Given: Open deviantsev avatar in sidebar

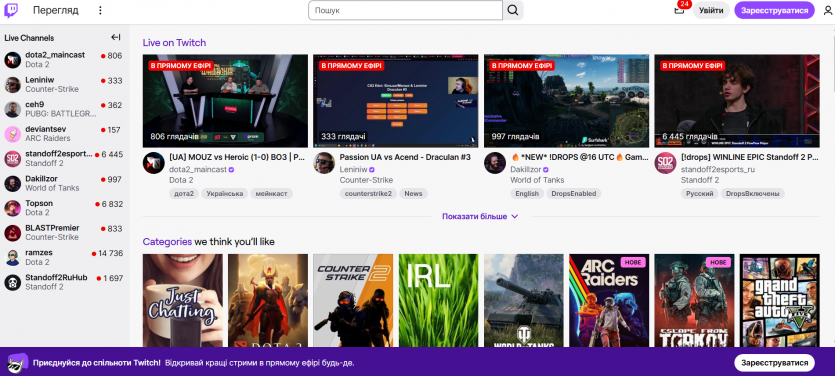Looking at the screenshot, I should (13, 134).
